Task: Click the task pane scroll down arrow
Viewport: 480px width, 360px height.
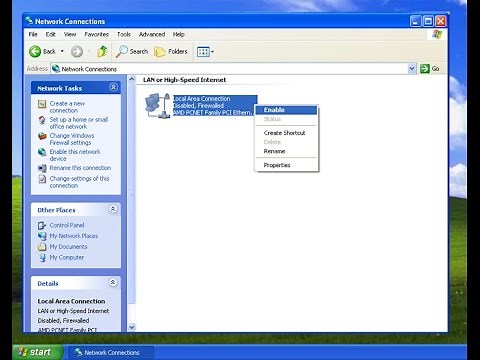Action: click(132, 327)
